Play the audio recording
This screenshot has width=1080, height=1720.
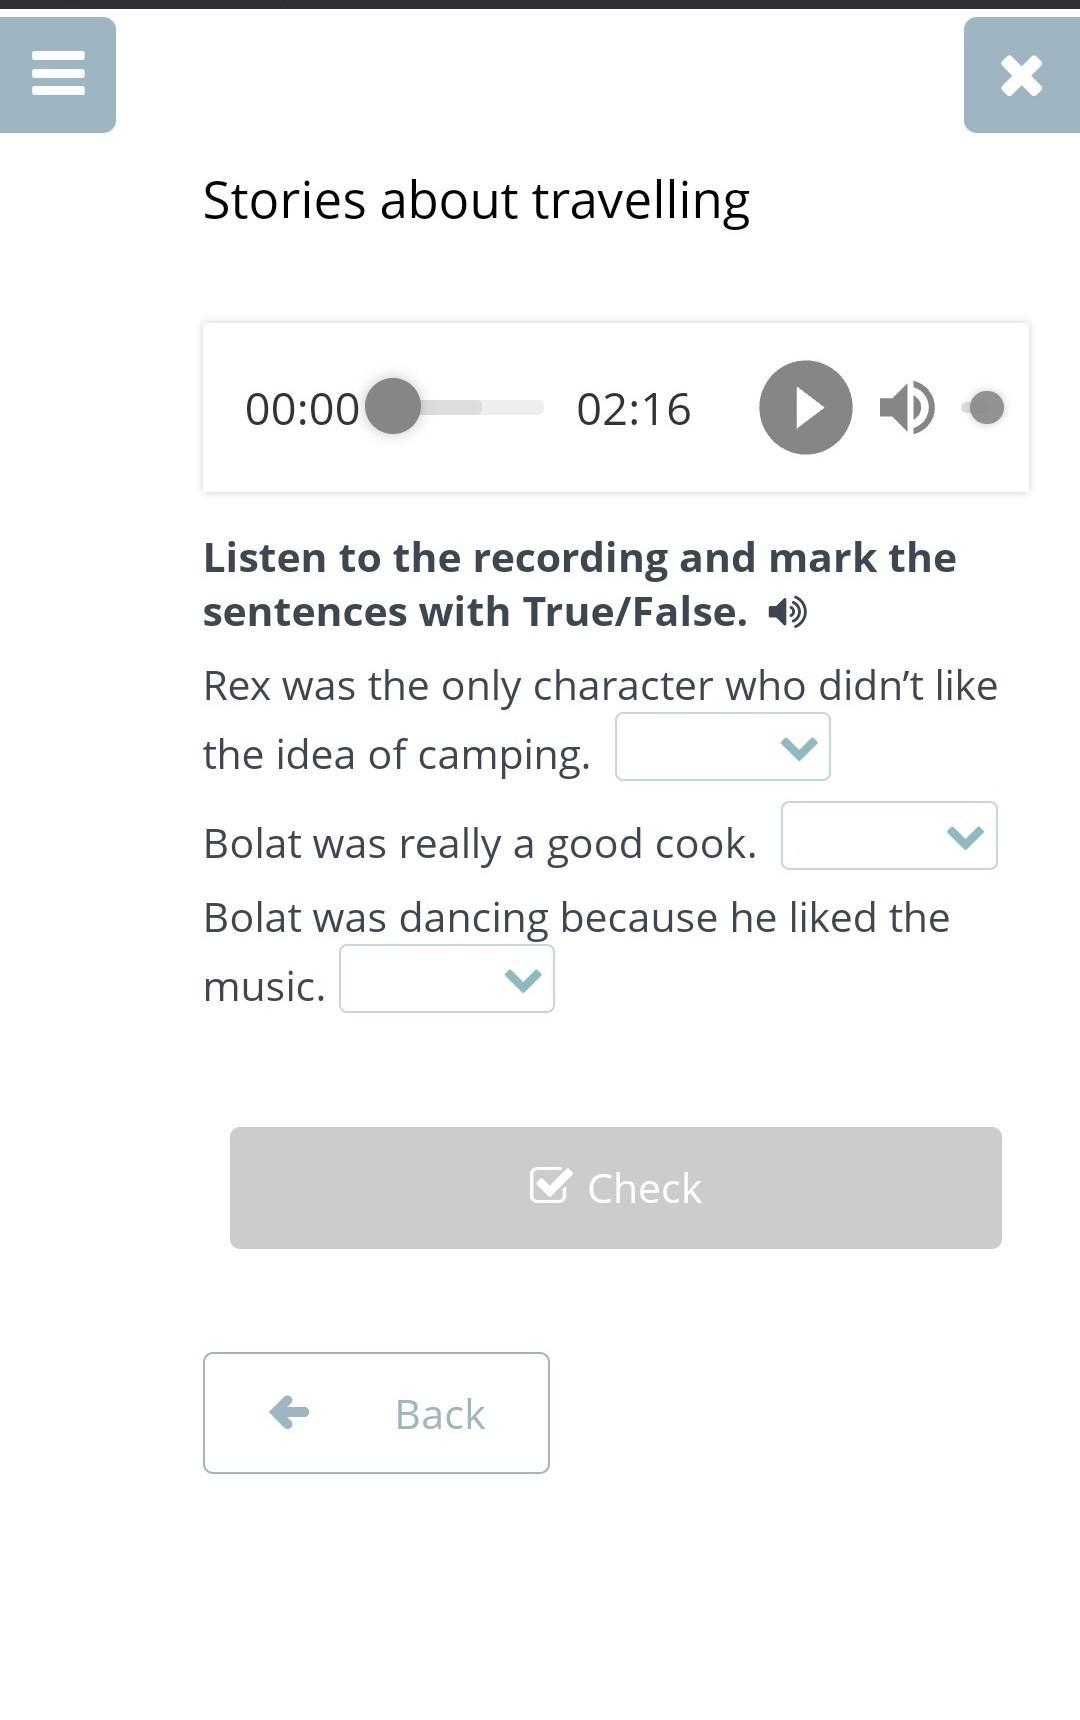click(805, 407)
